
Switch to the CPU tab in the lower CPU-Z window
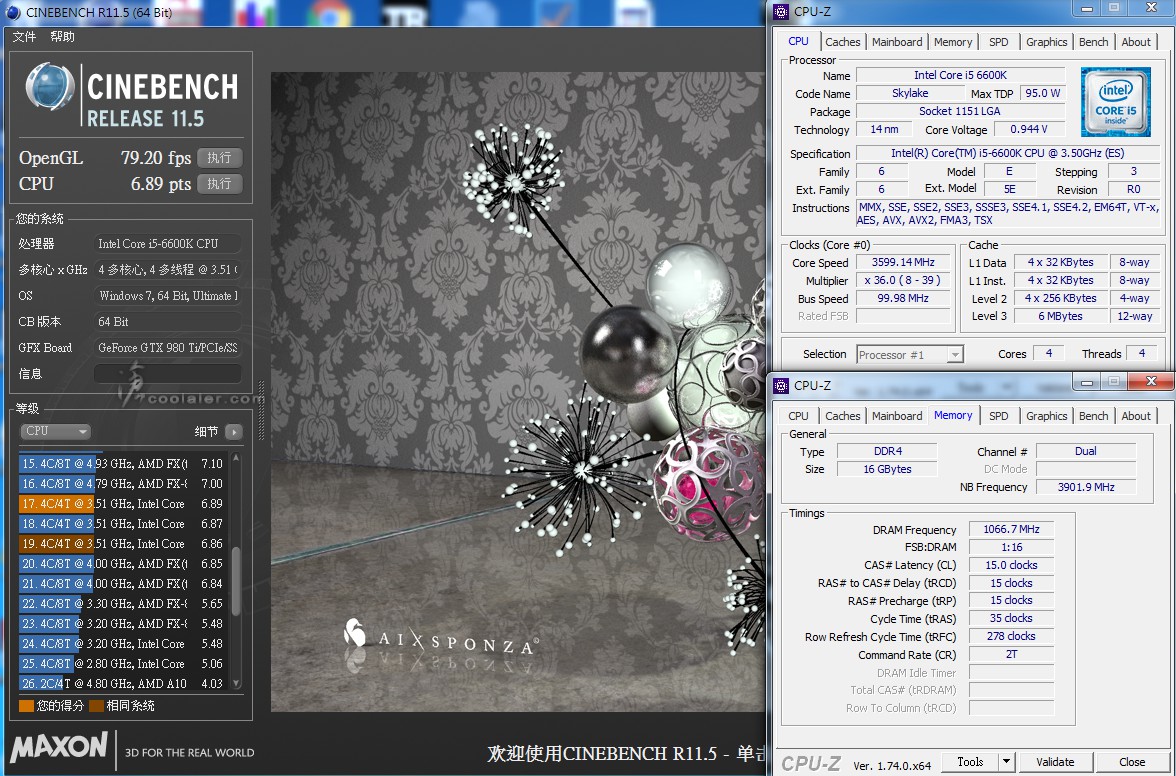pyautogui.click(x=799, y=416)
